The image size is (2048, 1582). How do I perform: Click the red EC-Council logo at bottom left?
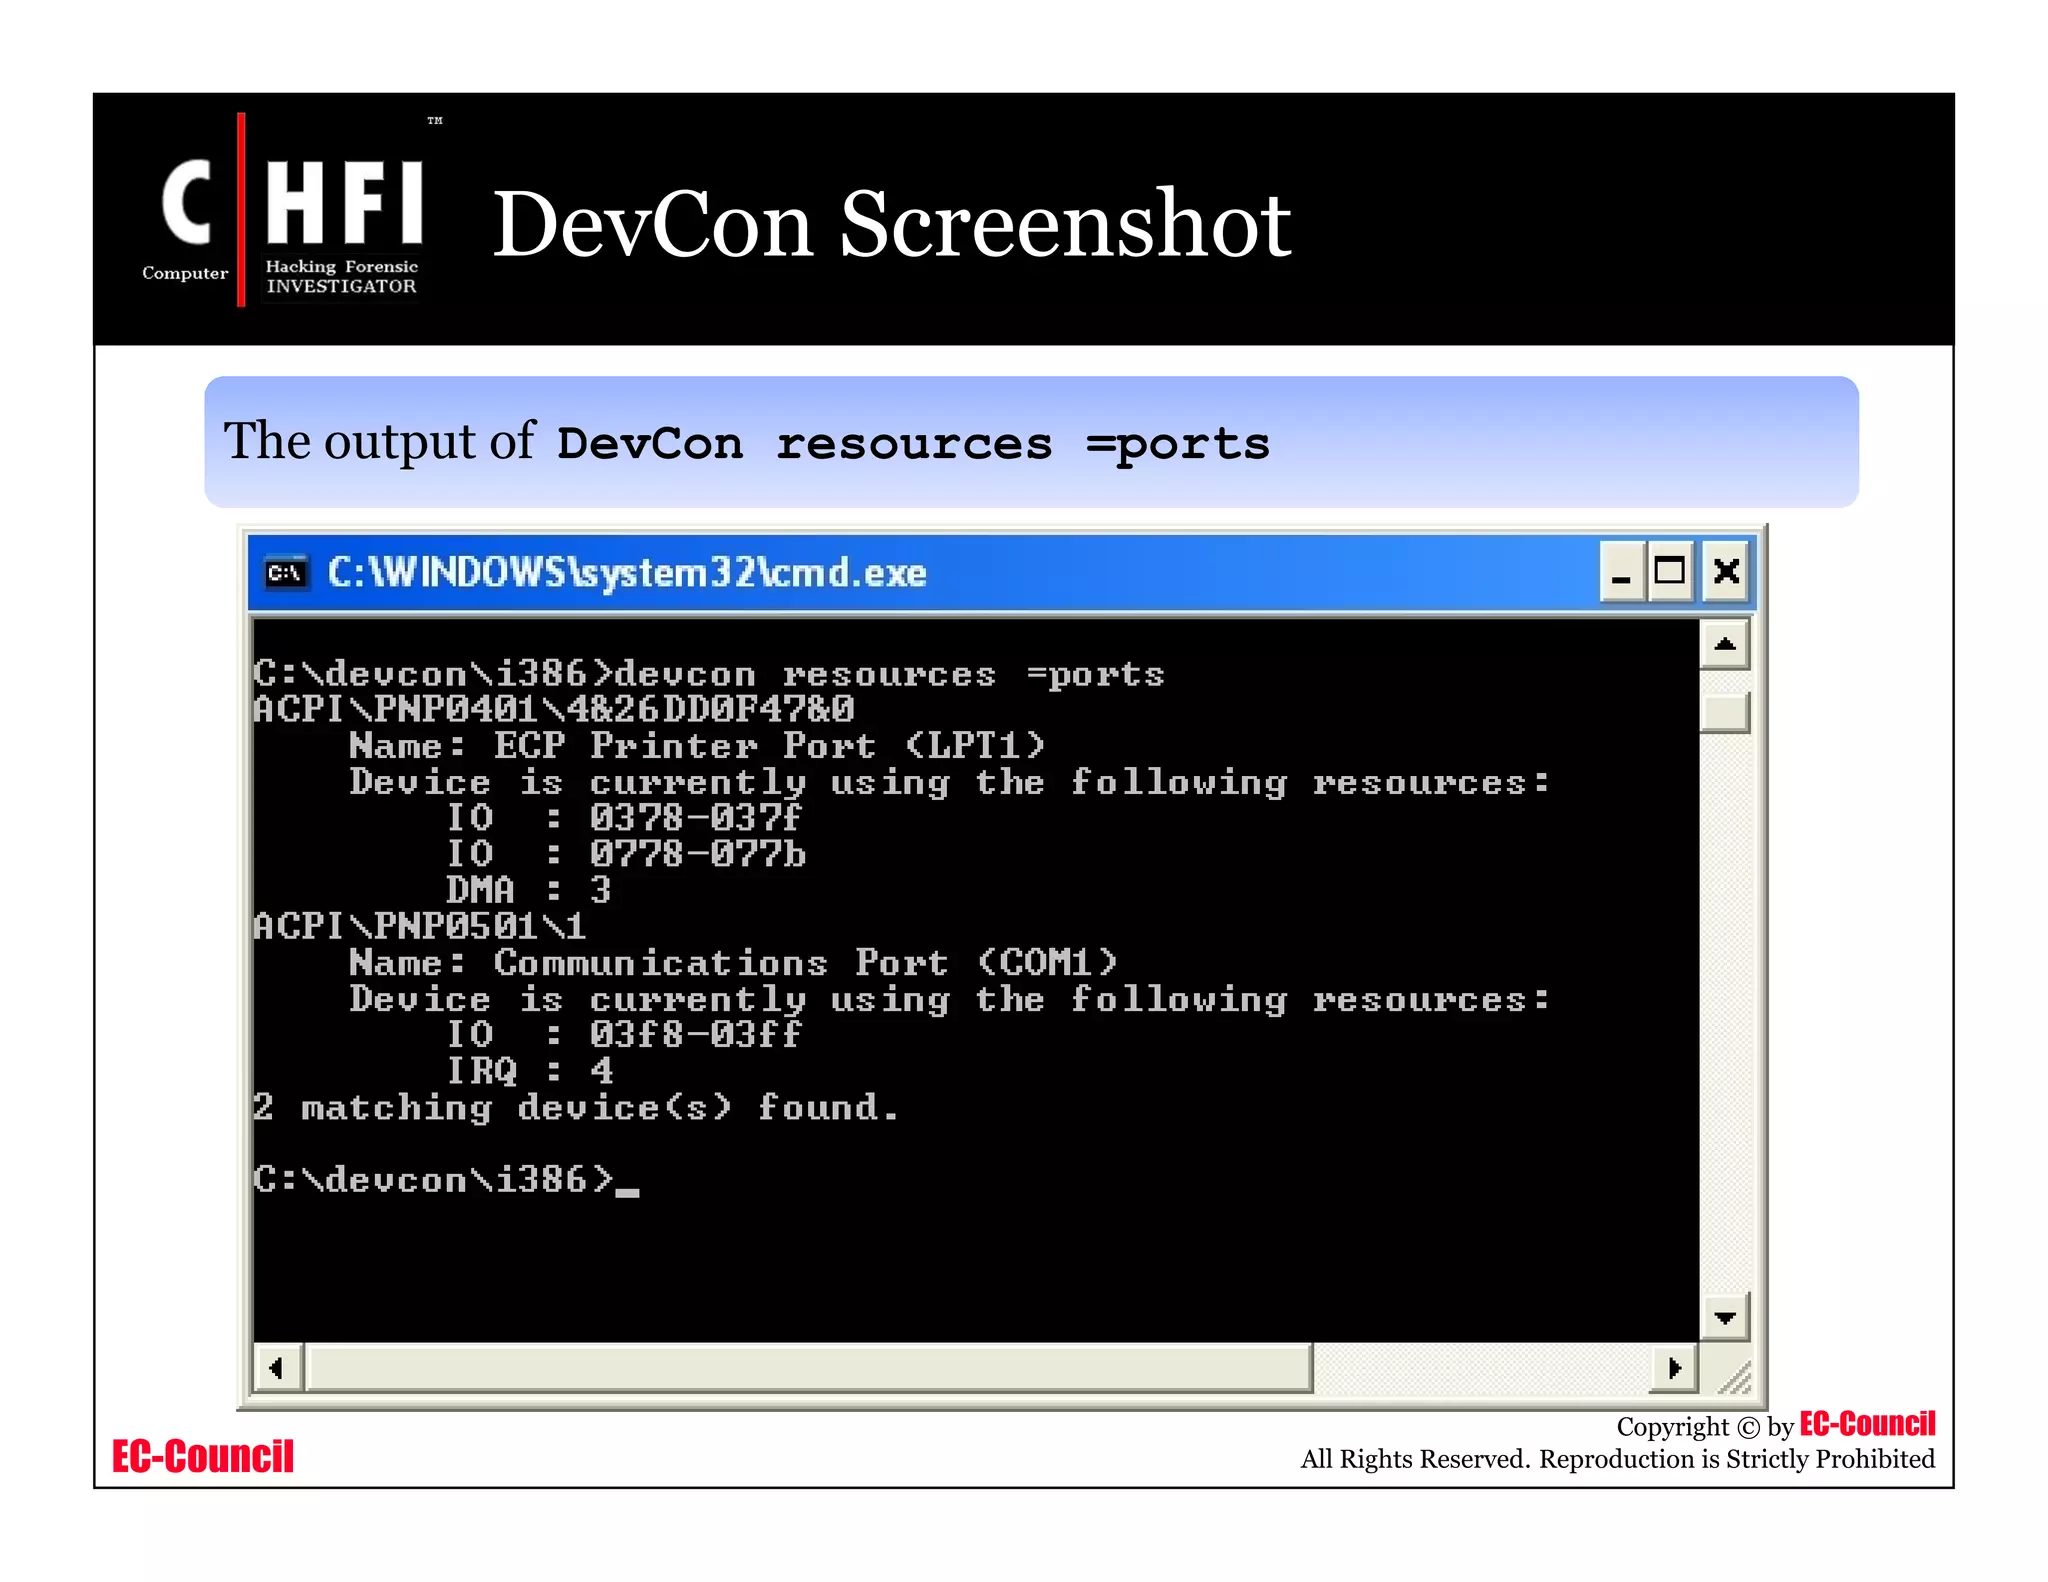coord(203,1456)
